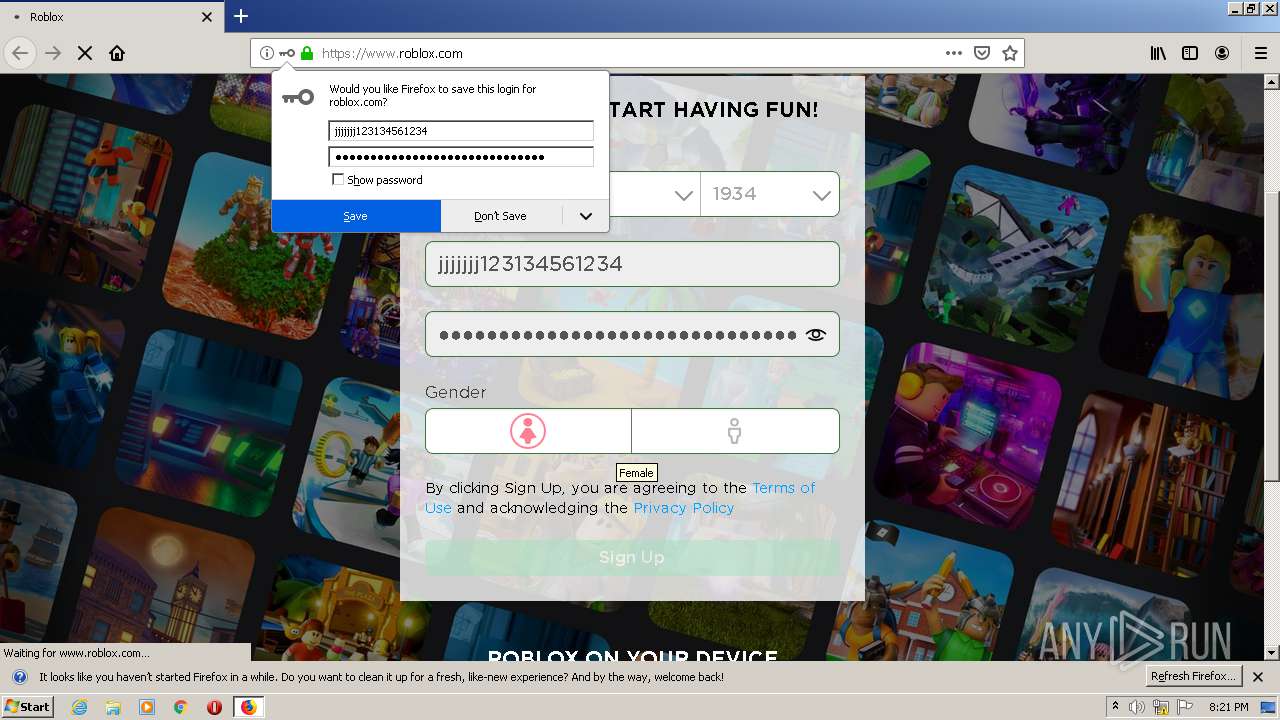Screen dimensions: 1280x720
Task: Select Female gender option
Action: point(528,431)
